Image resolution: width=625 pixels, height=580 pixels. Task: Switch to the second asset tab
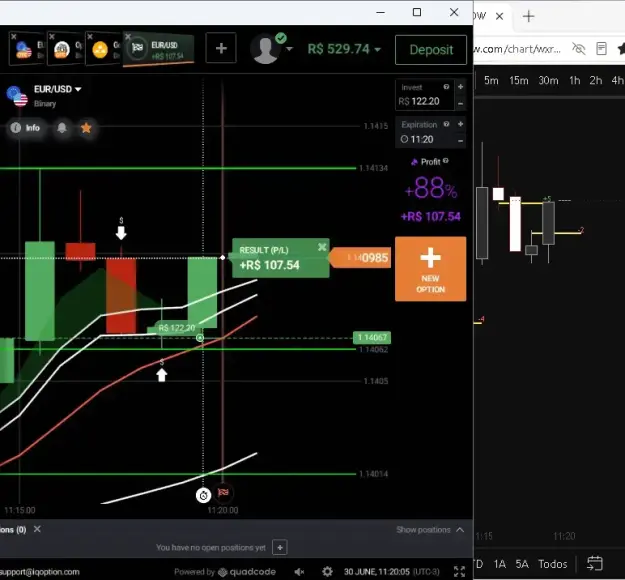65,49
